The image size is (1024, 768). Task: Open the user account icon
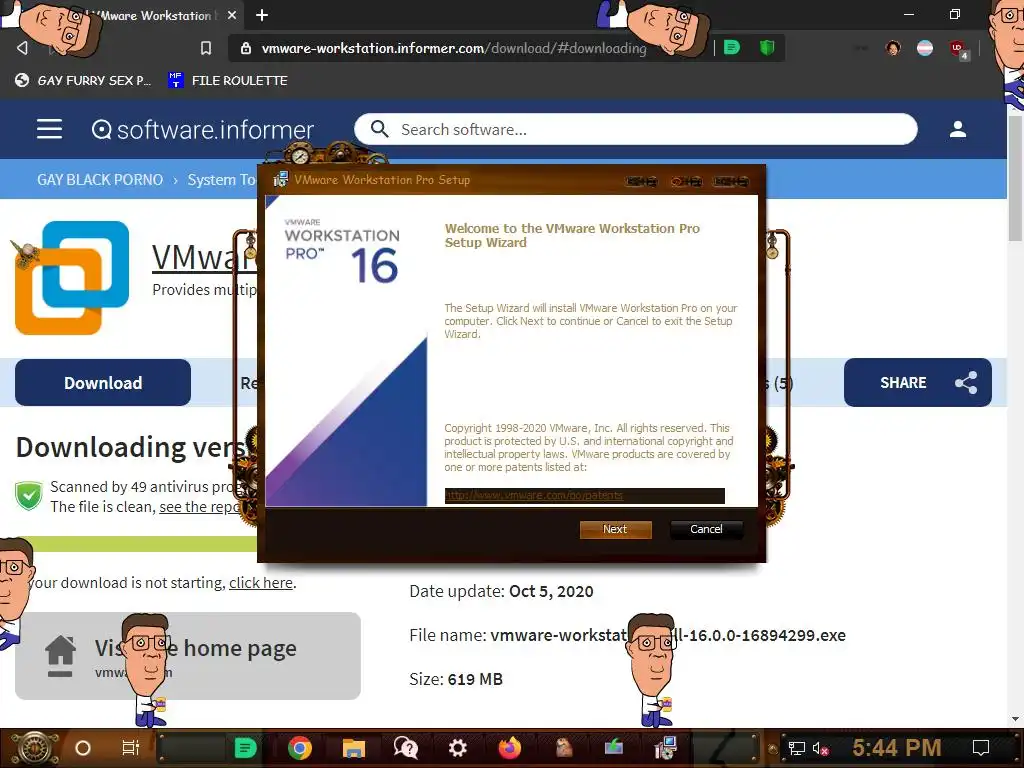pos(957,129)
